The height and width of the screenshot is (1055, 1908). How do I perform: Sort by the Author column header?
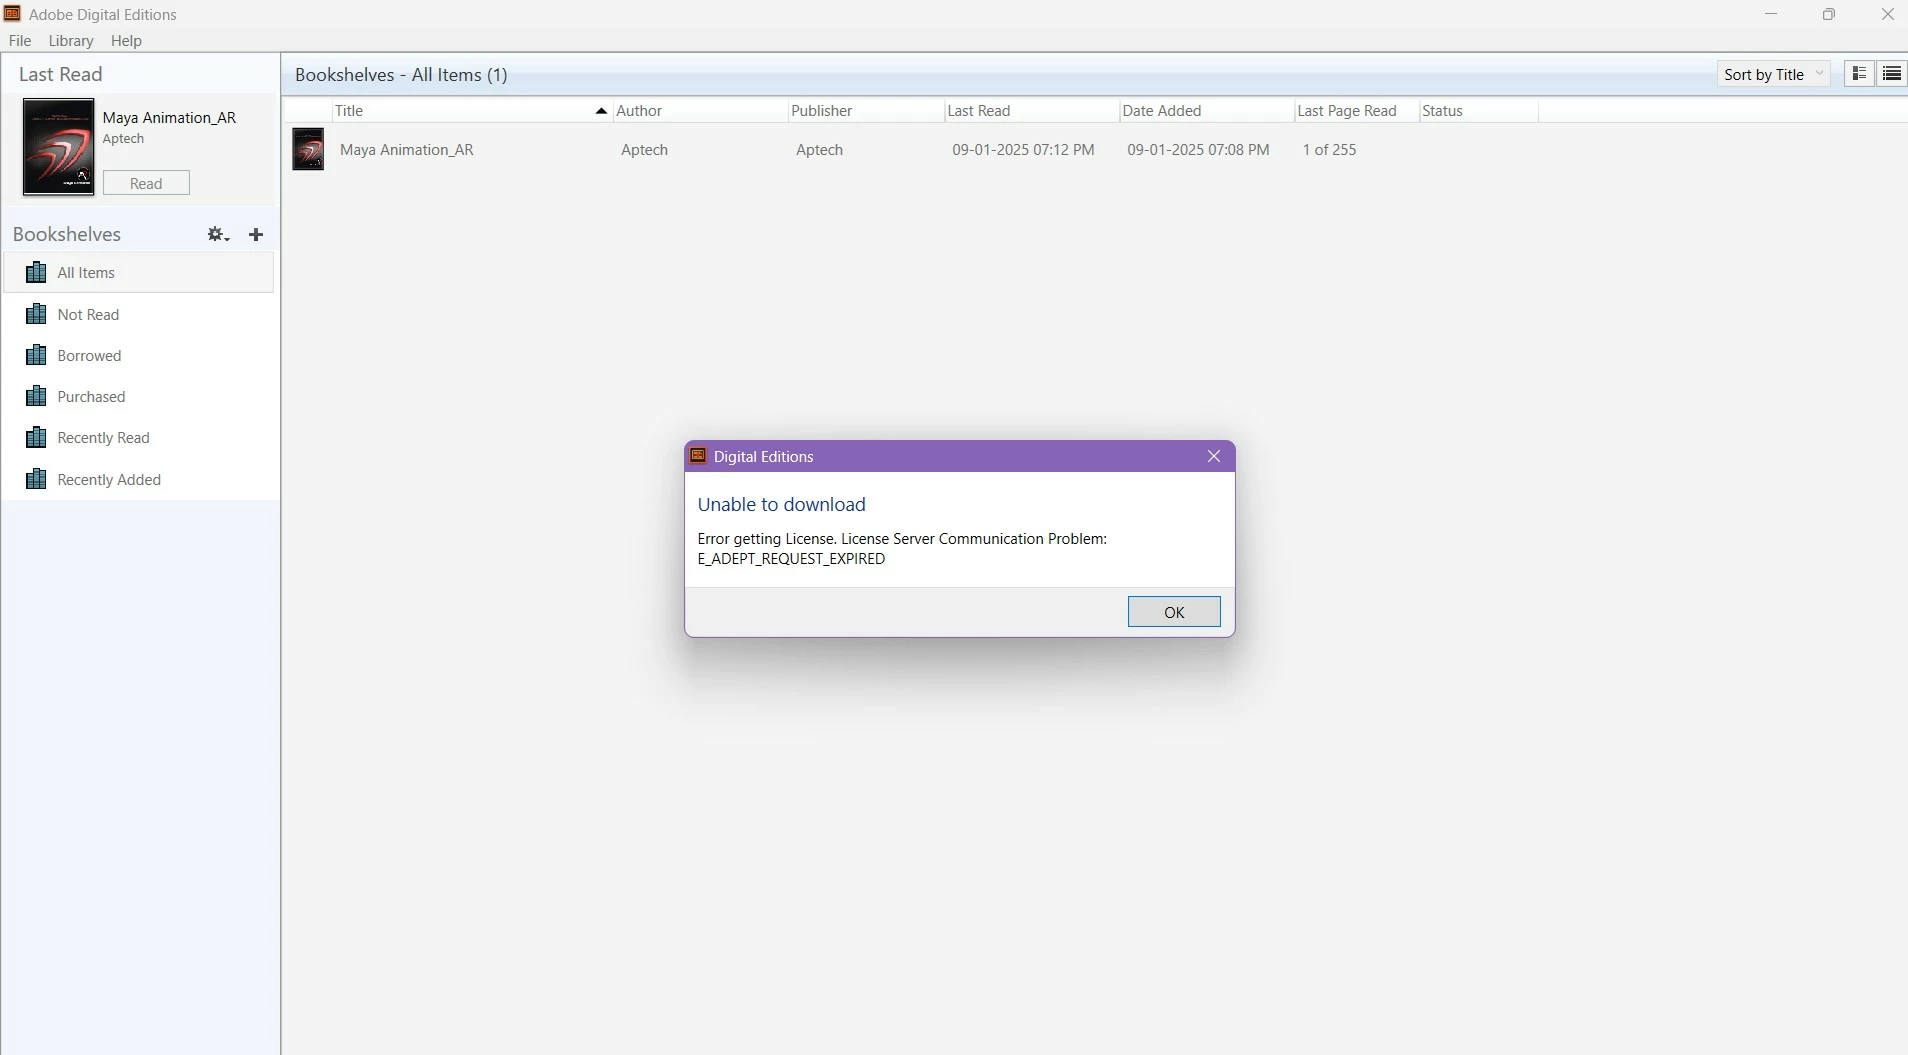(x=700, y=111)
